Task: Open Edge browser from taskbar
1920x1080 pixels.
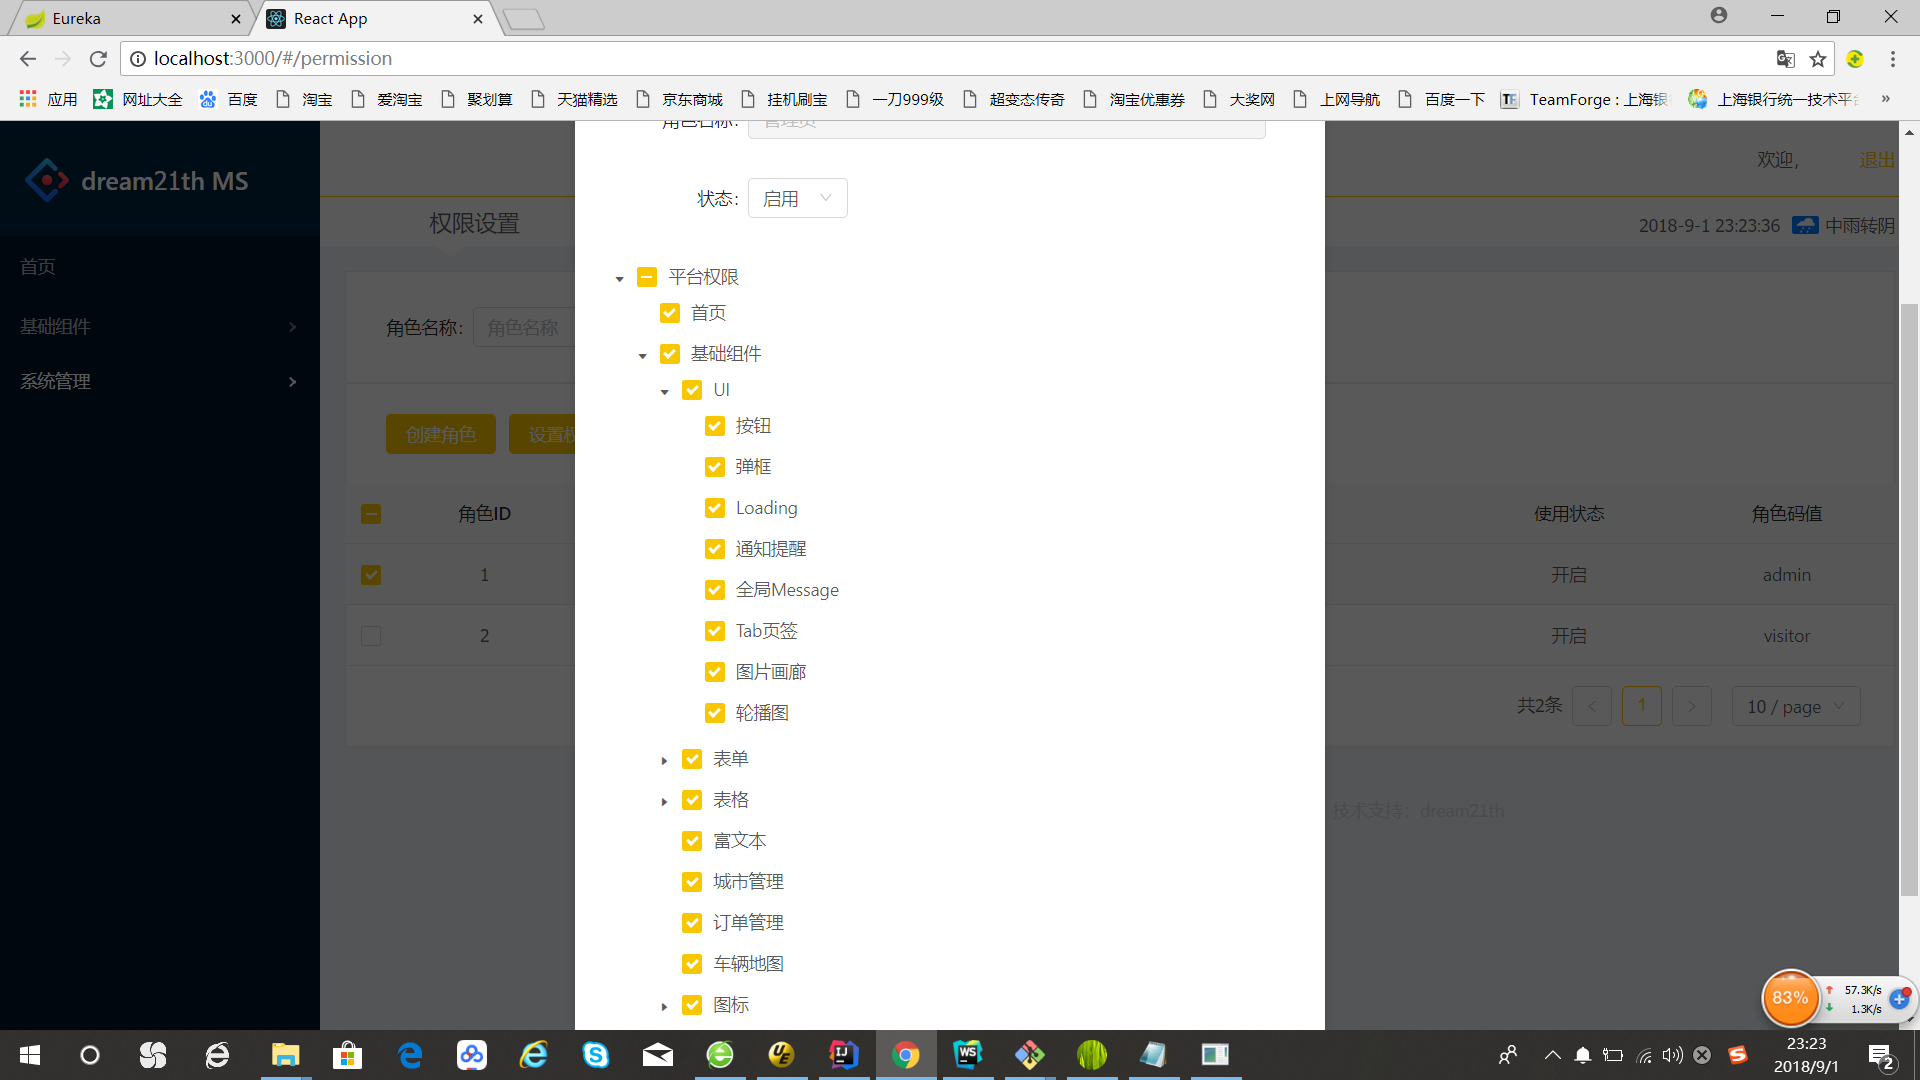Action: tap(410, 1055)
